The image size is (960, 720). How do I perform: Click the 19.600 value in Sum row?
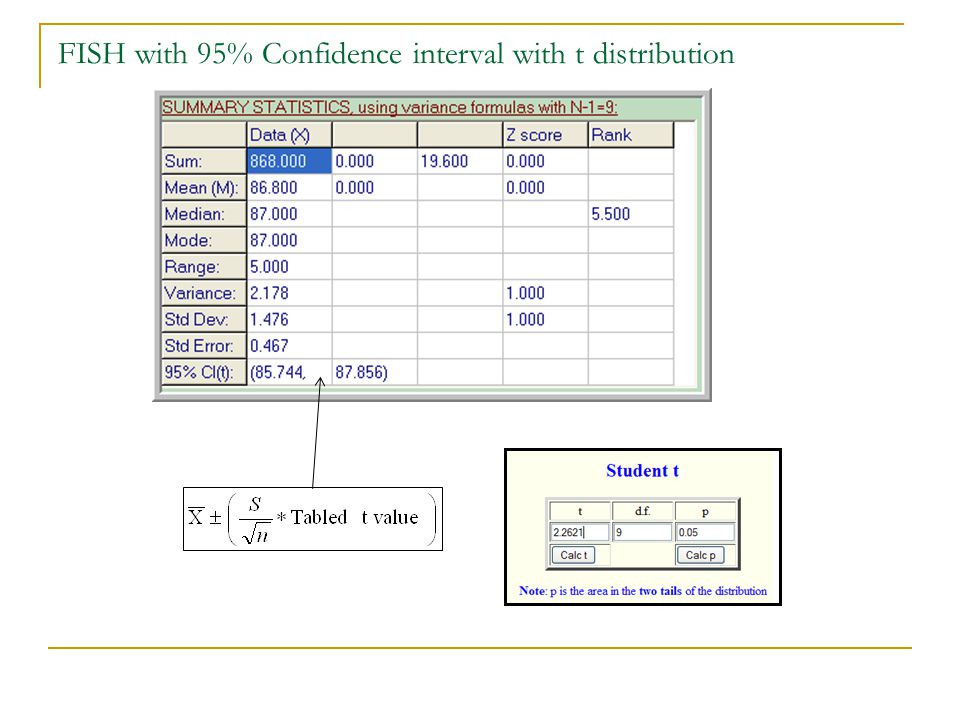pos(460,161)
